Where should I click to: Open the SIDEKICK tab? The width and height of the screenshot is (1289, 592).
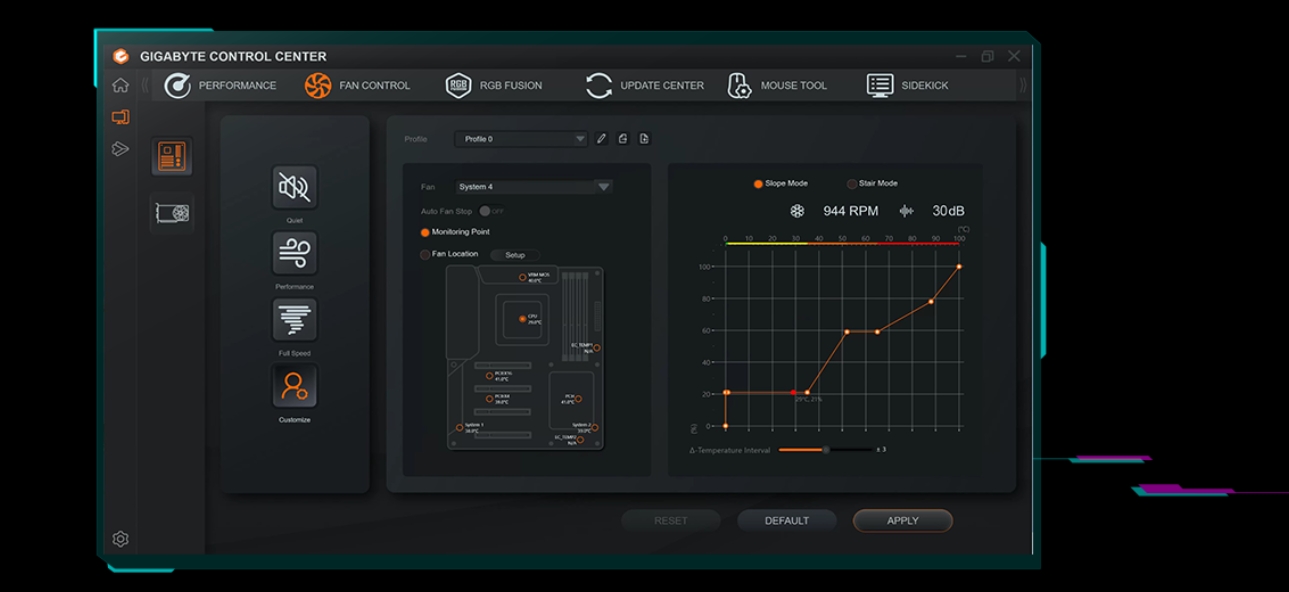tap(925, 86)
